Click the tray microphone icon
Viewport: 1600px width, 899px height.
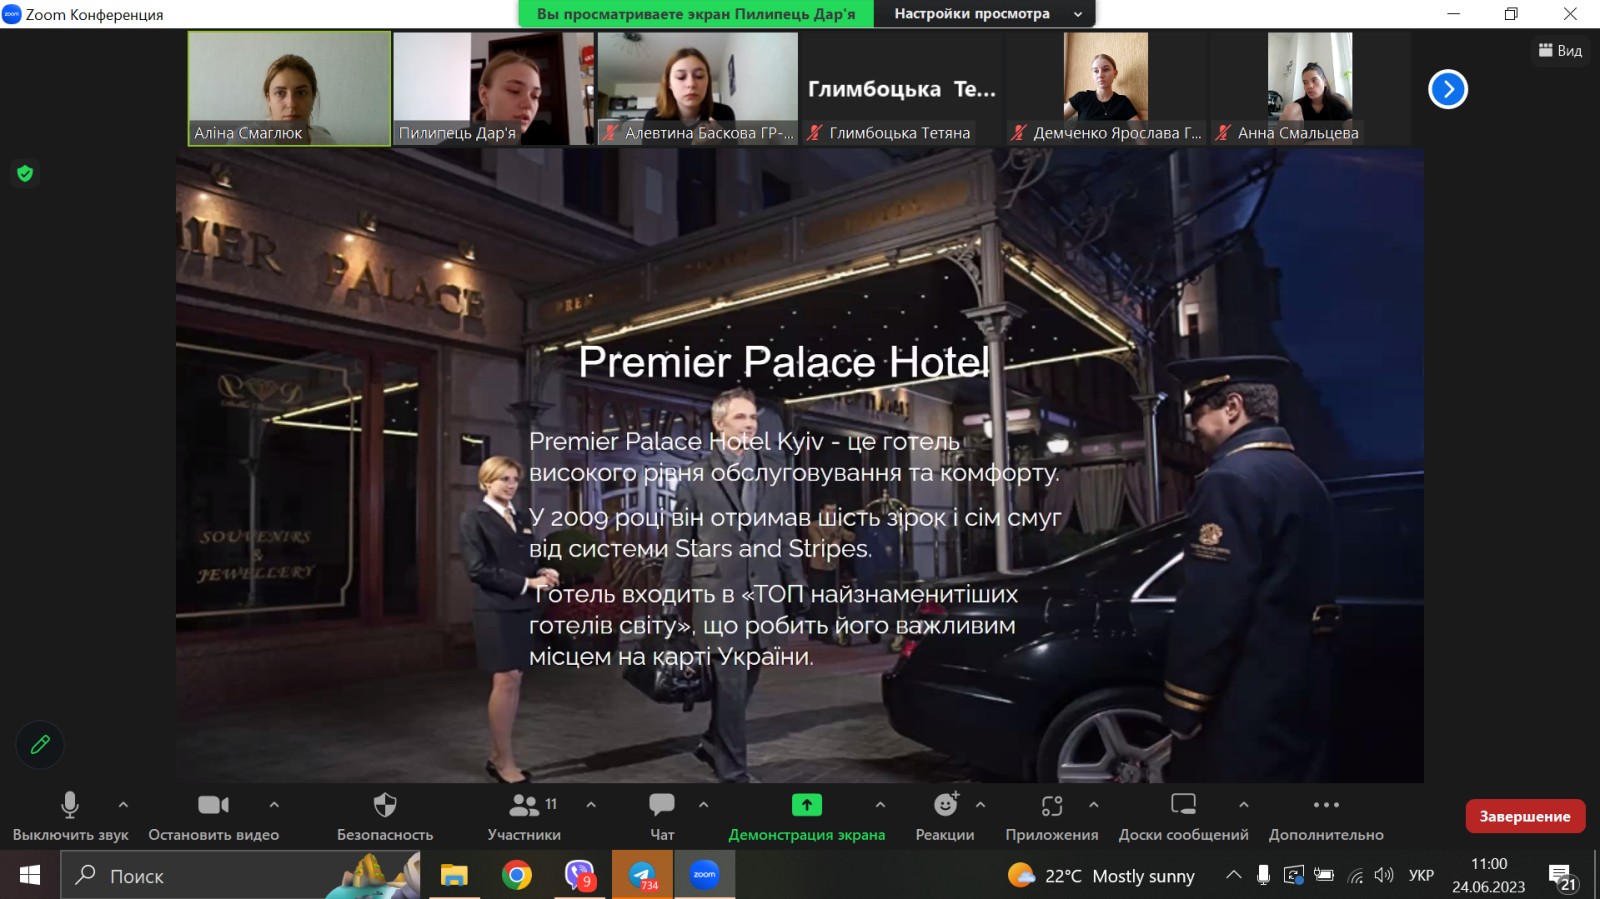(x=1263, y=875)
